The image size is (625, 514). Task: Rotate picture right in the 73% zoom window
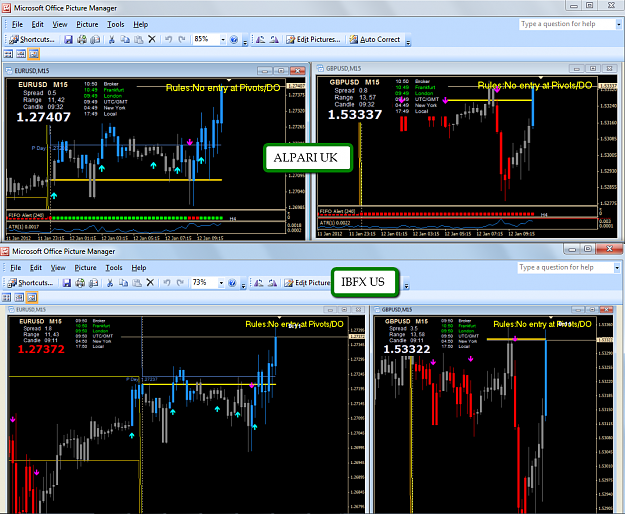[272, 283]
